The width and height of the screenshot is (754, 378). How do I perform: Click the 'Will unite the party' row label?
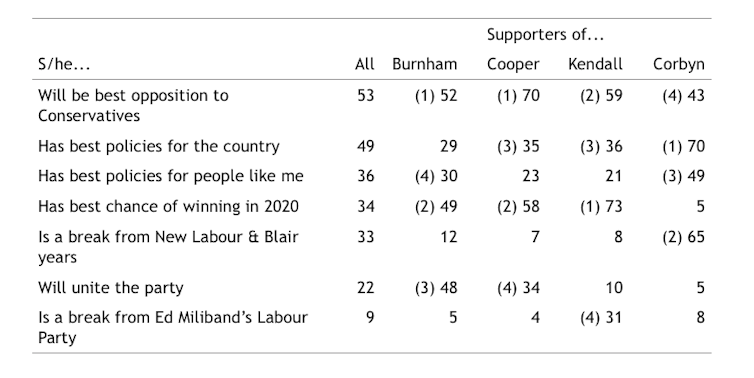coord(111,288)
